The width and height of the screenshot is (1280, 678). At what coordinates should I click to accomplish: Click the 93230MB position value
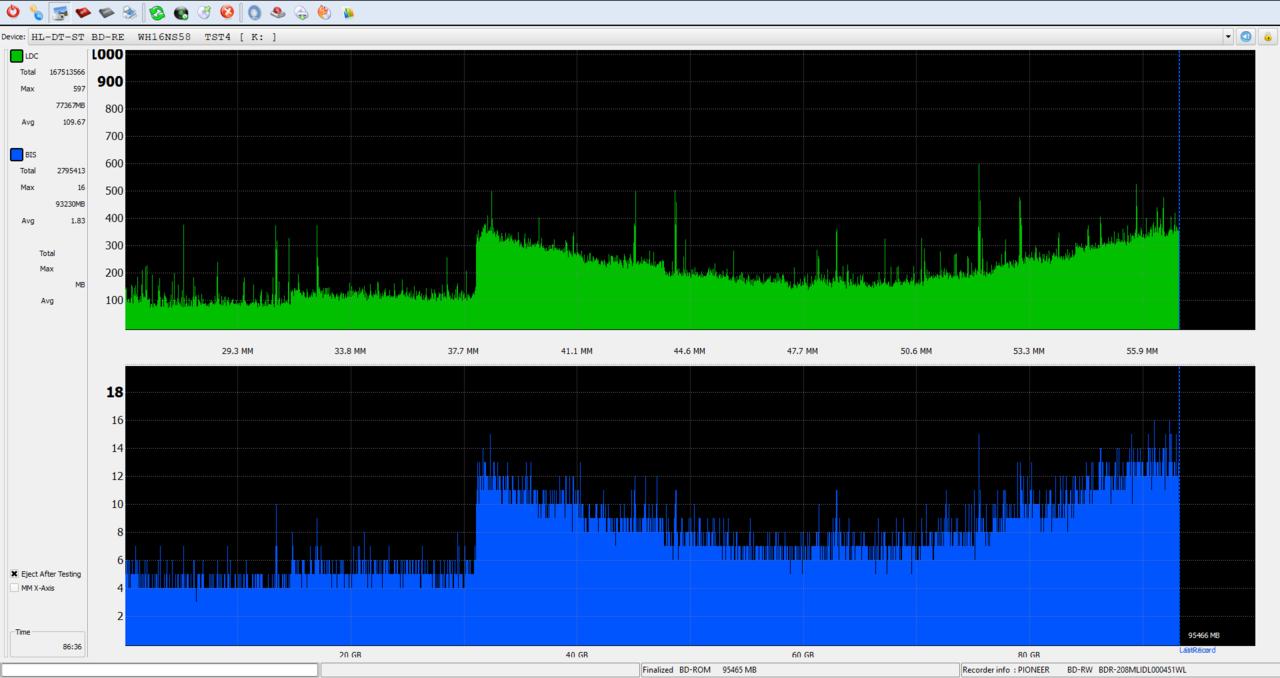[70, 204]
